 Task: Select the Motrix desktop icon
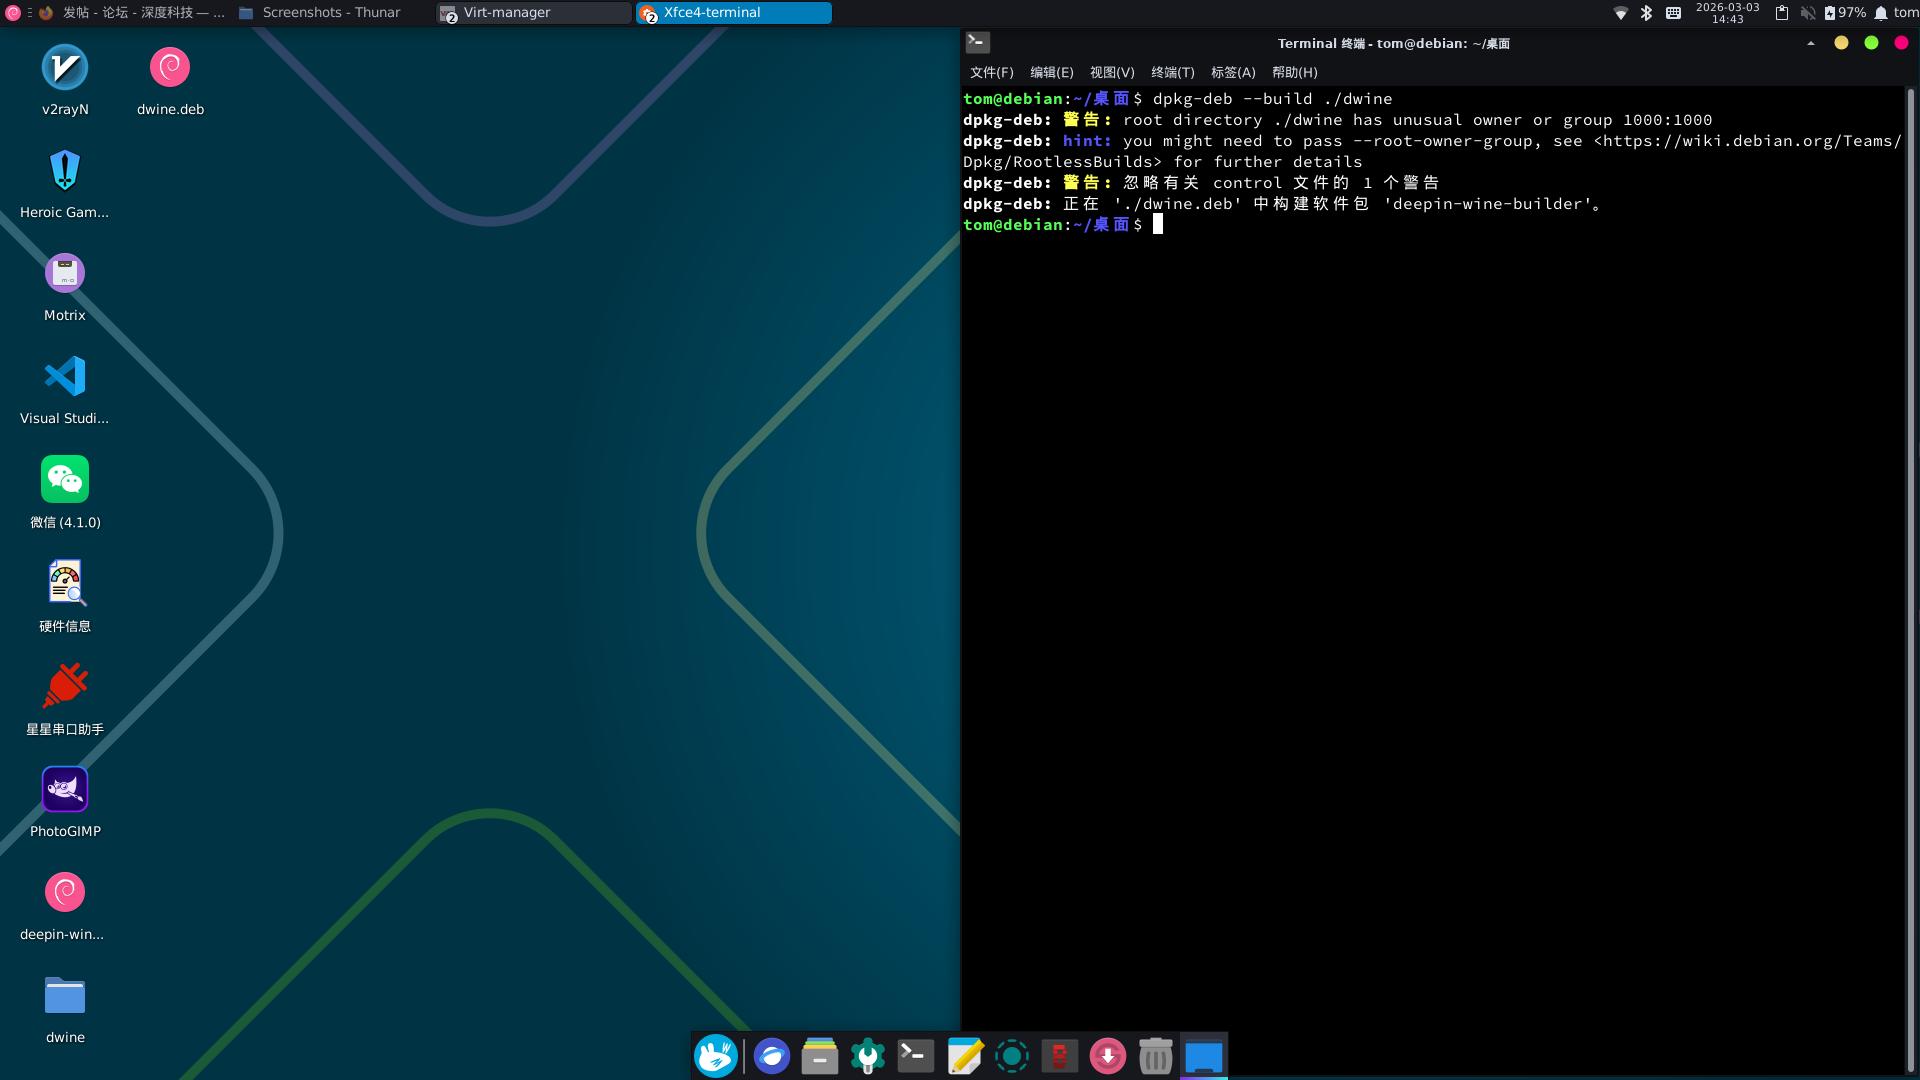[65, 274]
